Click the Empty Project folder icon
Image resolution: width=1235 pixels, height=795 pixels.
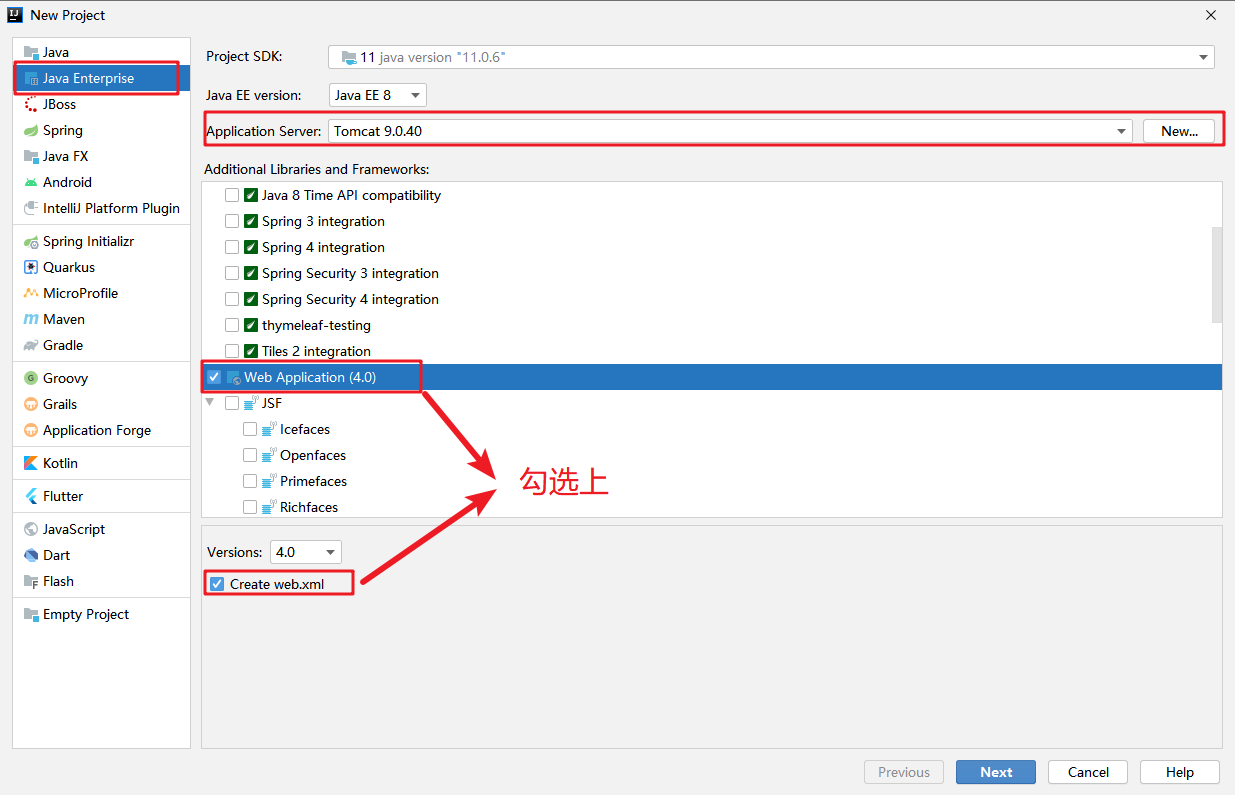pos(31,614)
